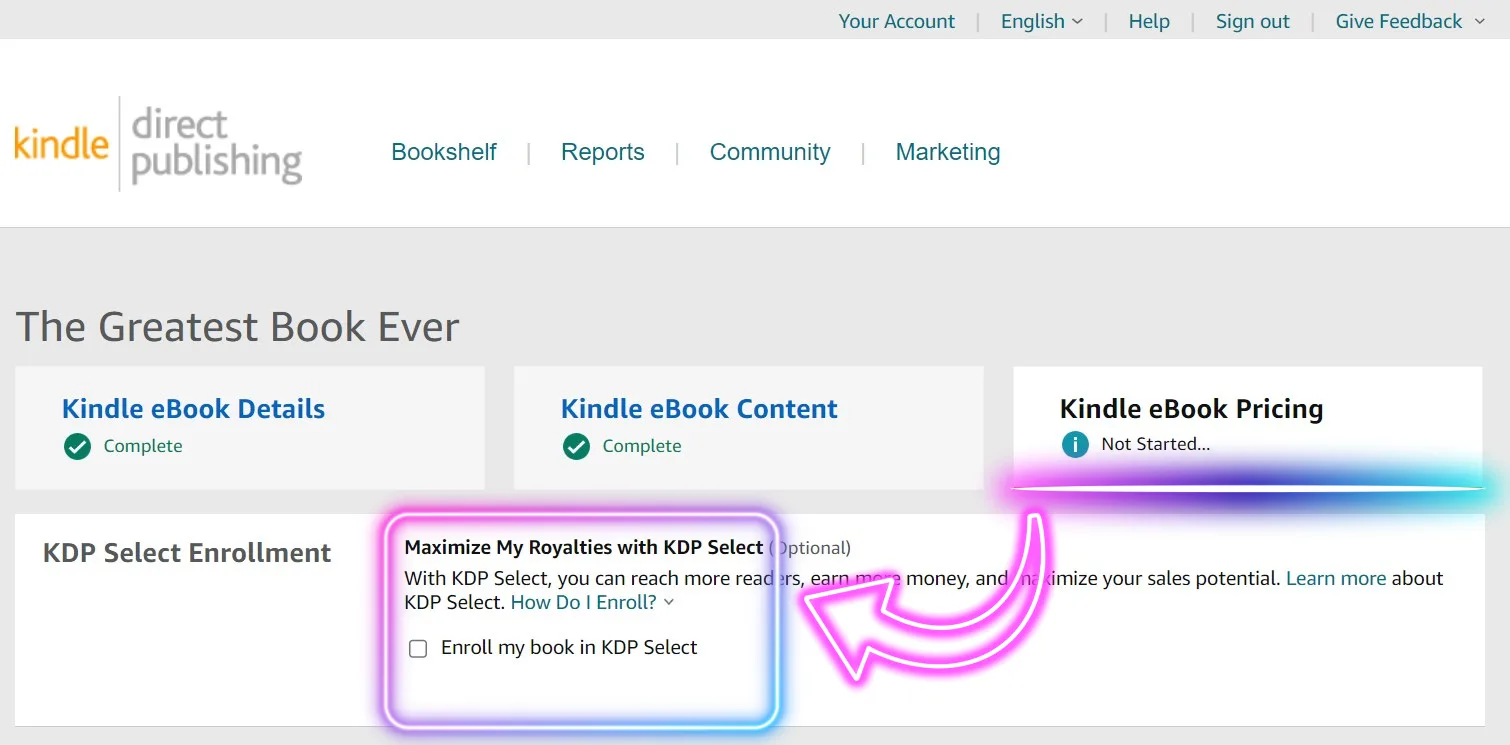
Task: Open the Community menu item
Action: coord(770,152)
